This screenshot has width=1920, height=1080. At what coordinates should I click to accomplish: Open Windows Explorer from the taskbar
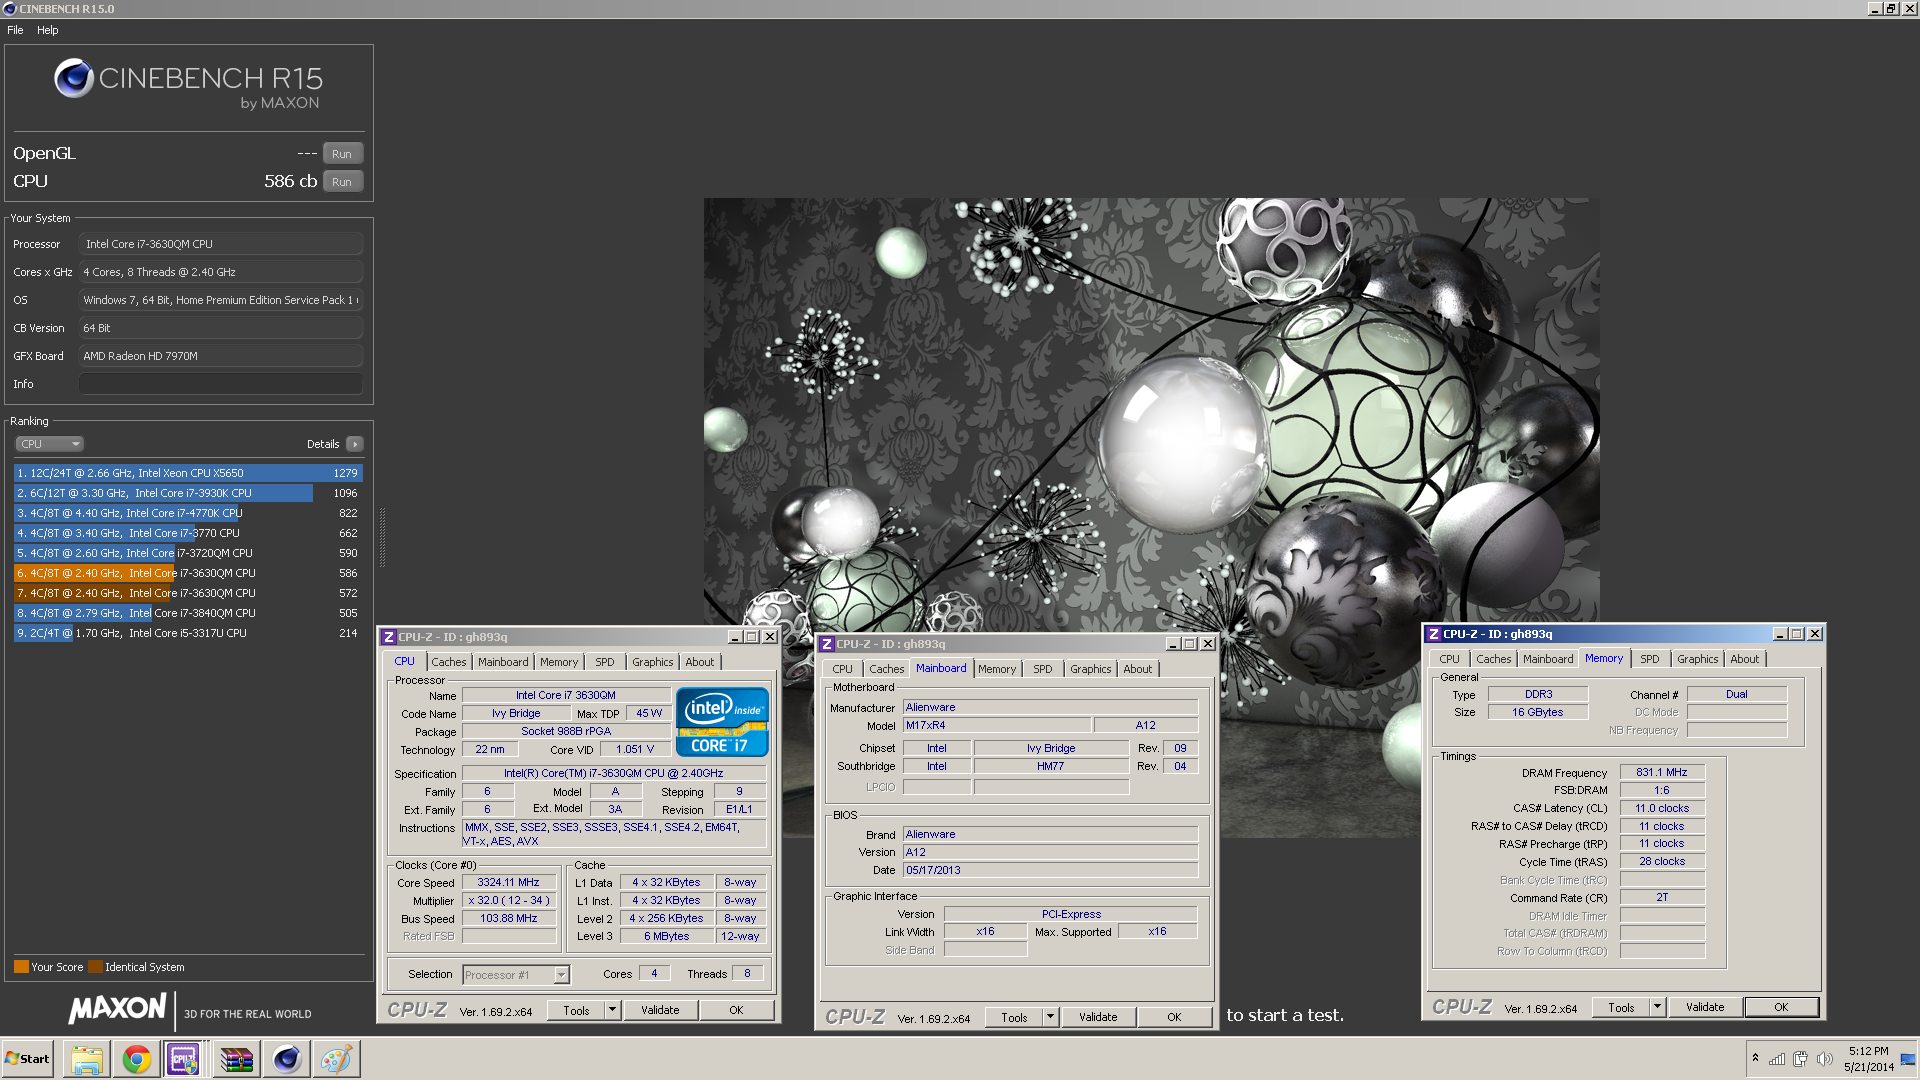(x=87, y=1059)
